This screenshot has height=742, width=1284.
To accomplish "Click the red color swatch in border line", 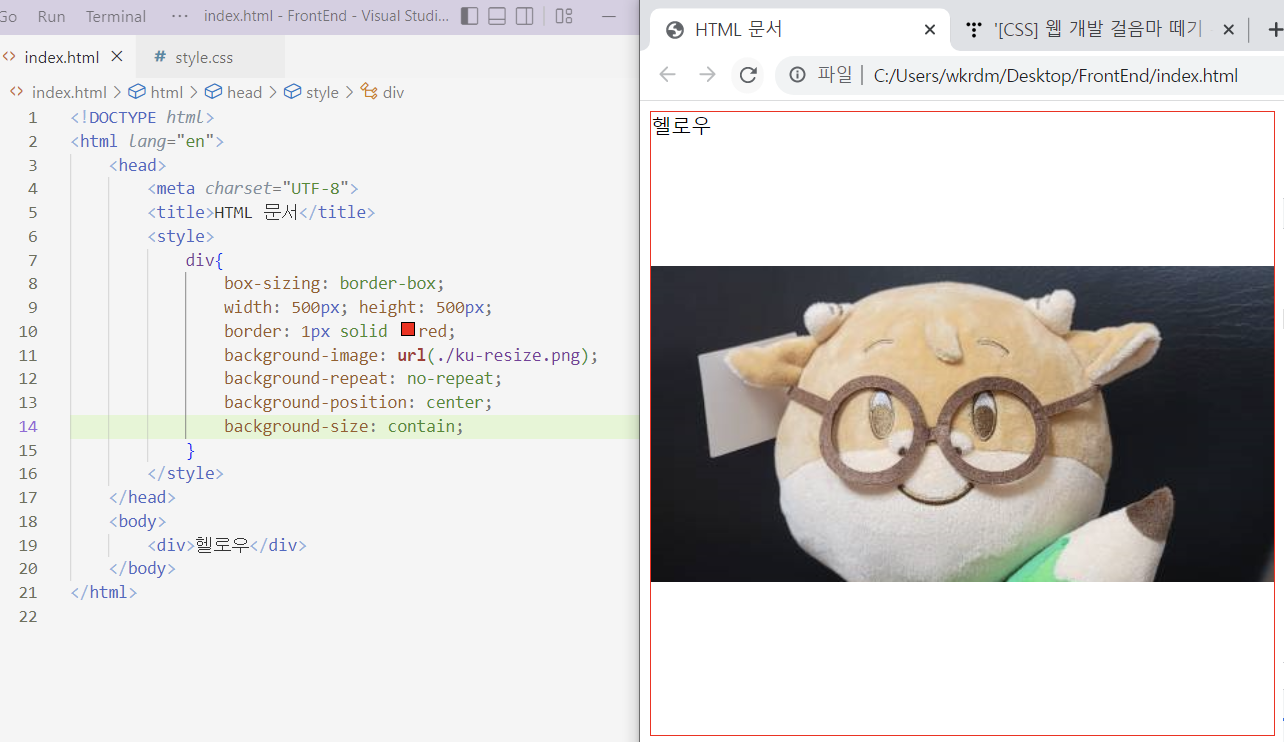I will coord(408,330).
